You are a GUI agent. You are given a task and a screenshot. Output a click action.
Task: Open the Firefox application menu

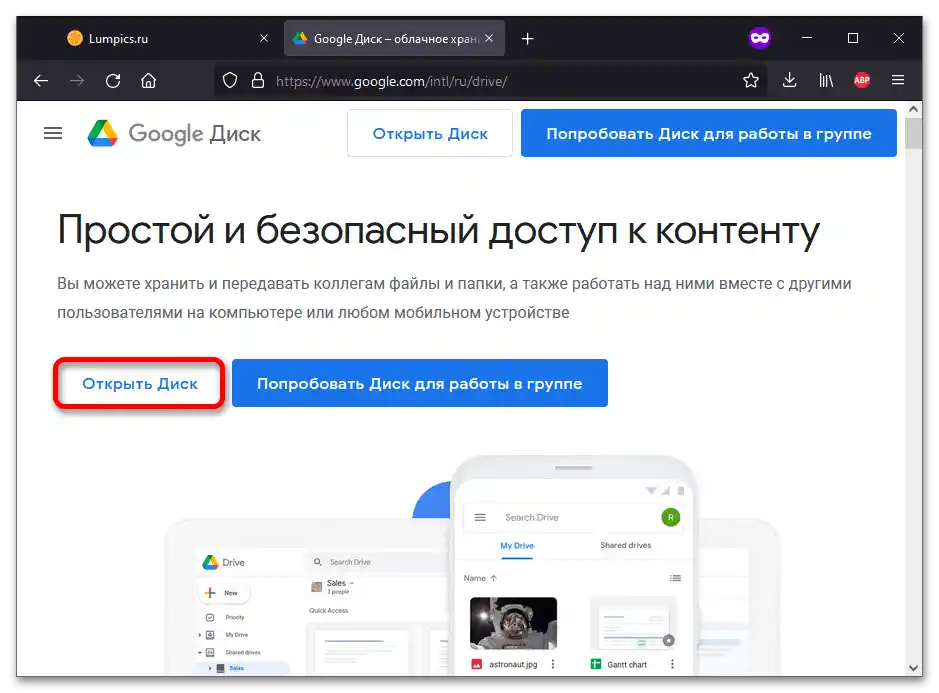(x=898, y=80)
